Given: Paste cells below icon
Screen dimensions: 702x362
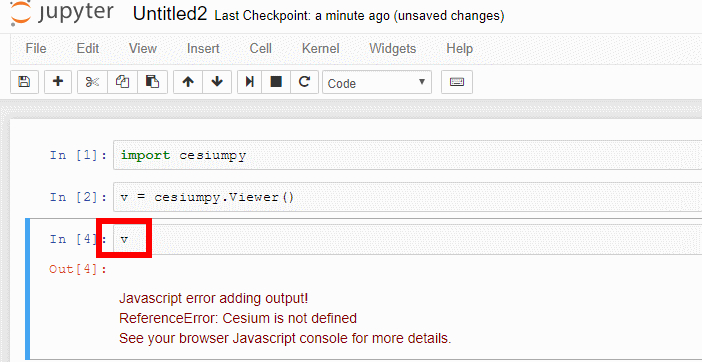Looking at the screenshot, I should pos(152,82).
